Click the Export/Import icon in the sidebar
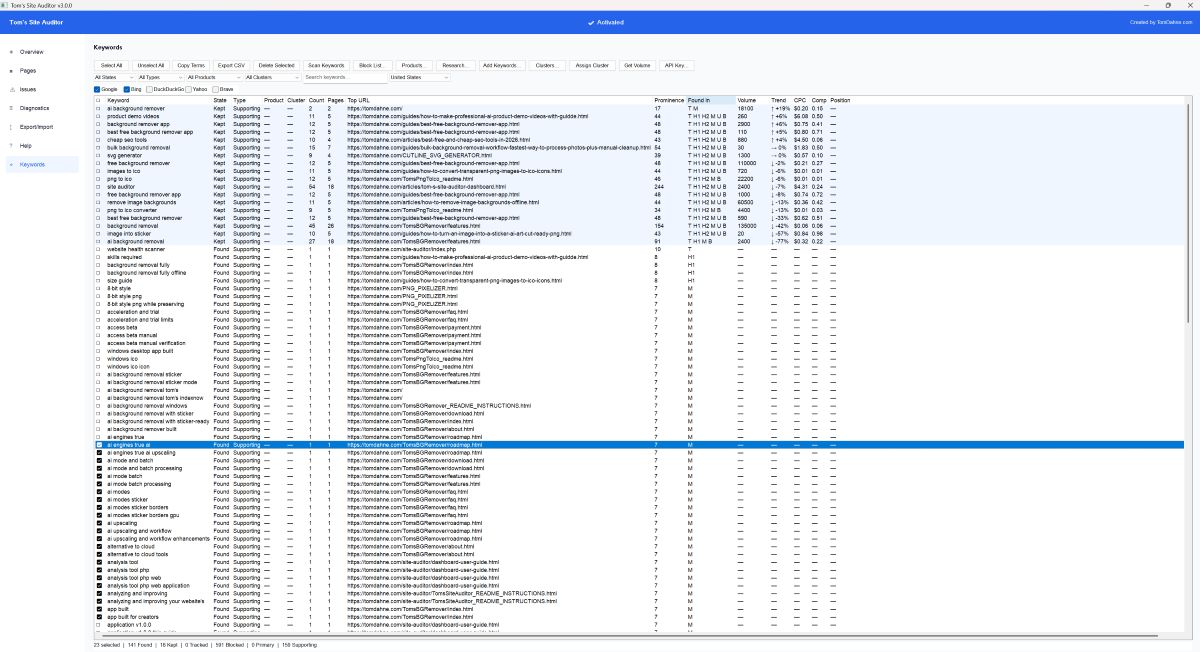Image resolution: width=1200 pixels, height=652 pixels. coord(12,125)
